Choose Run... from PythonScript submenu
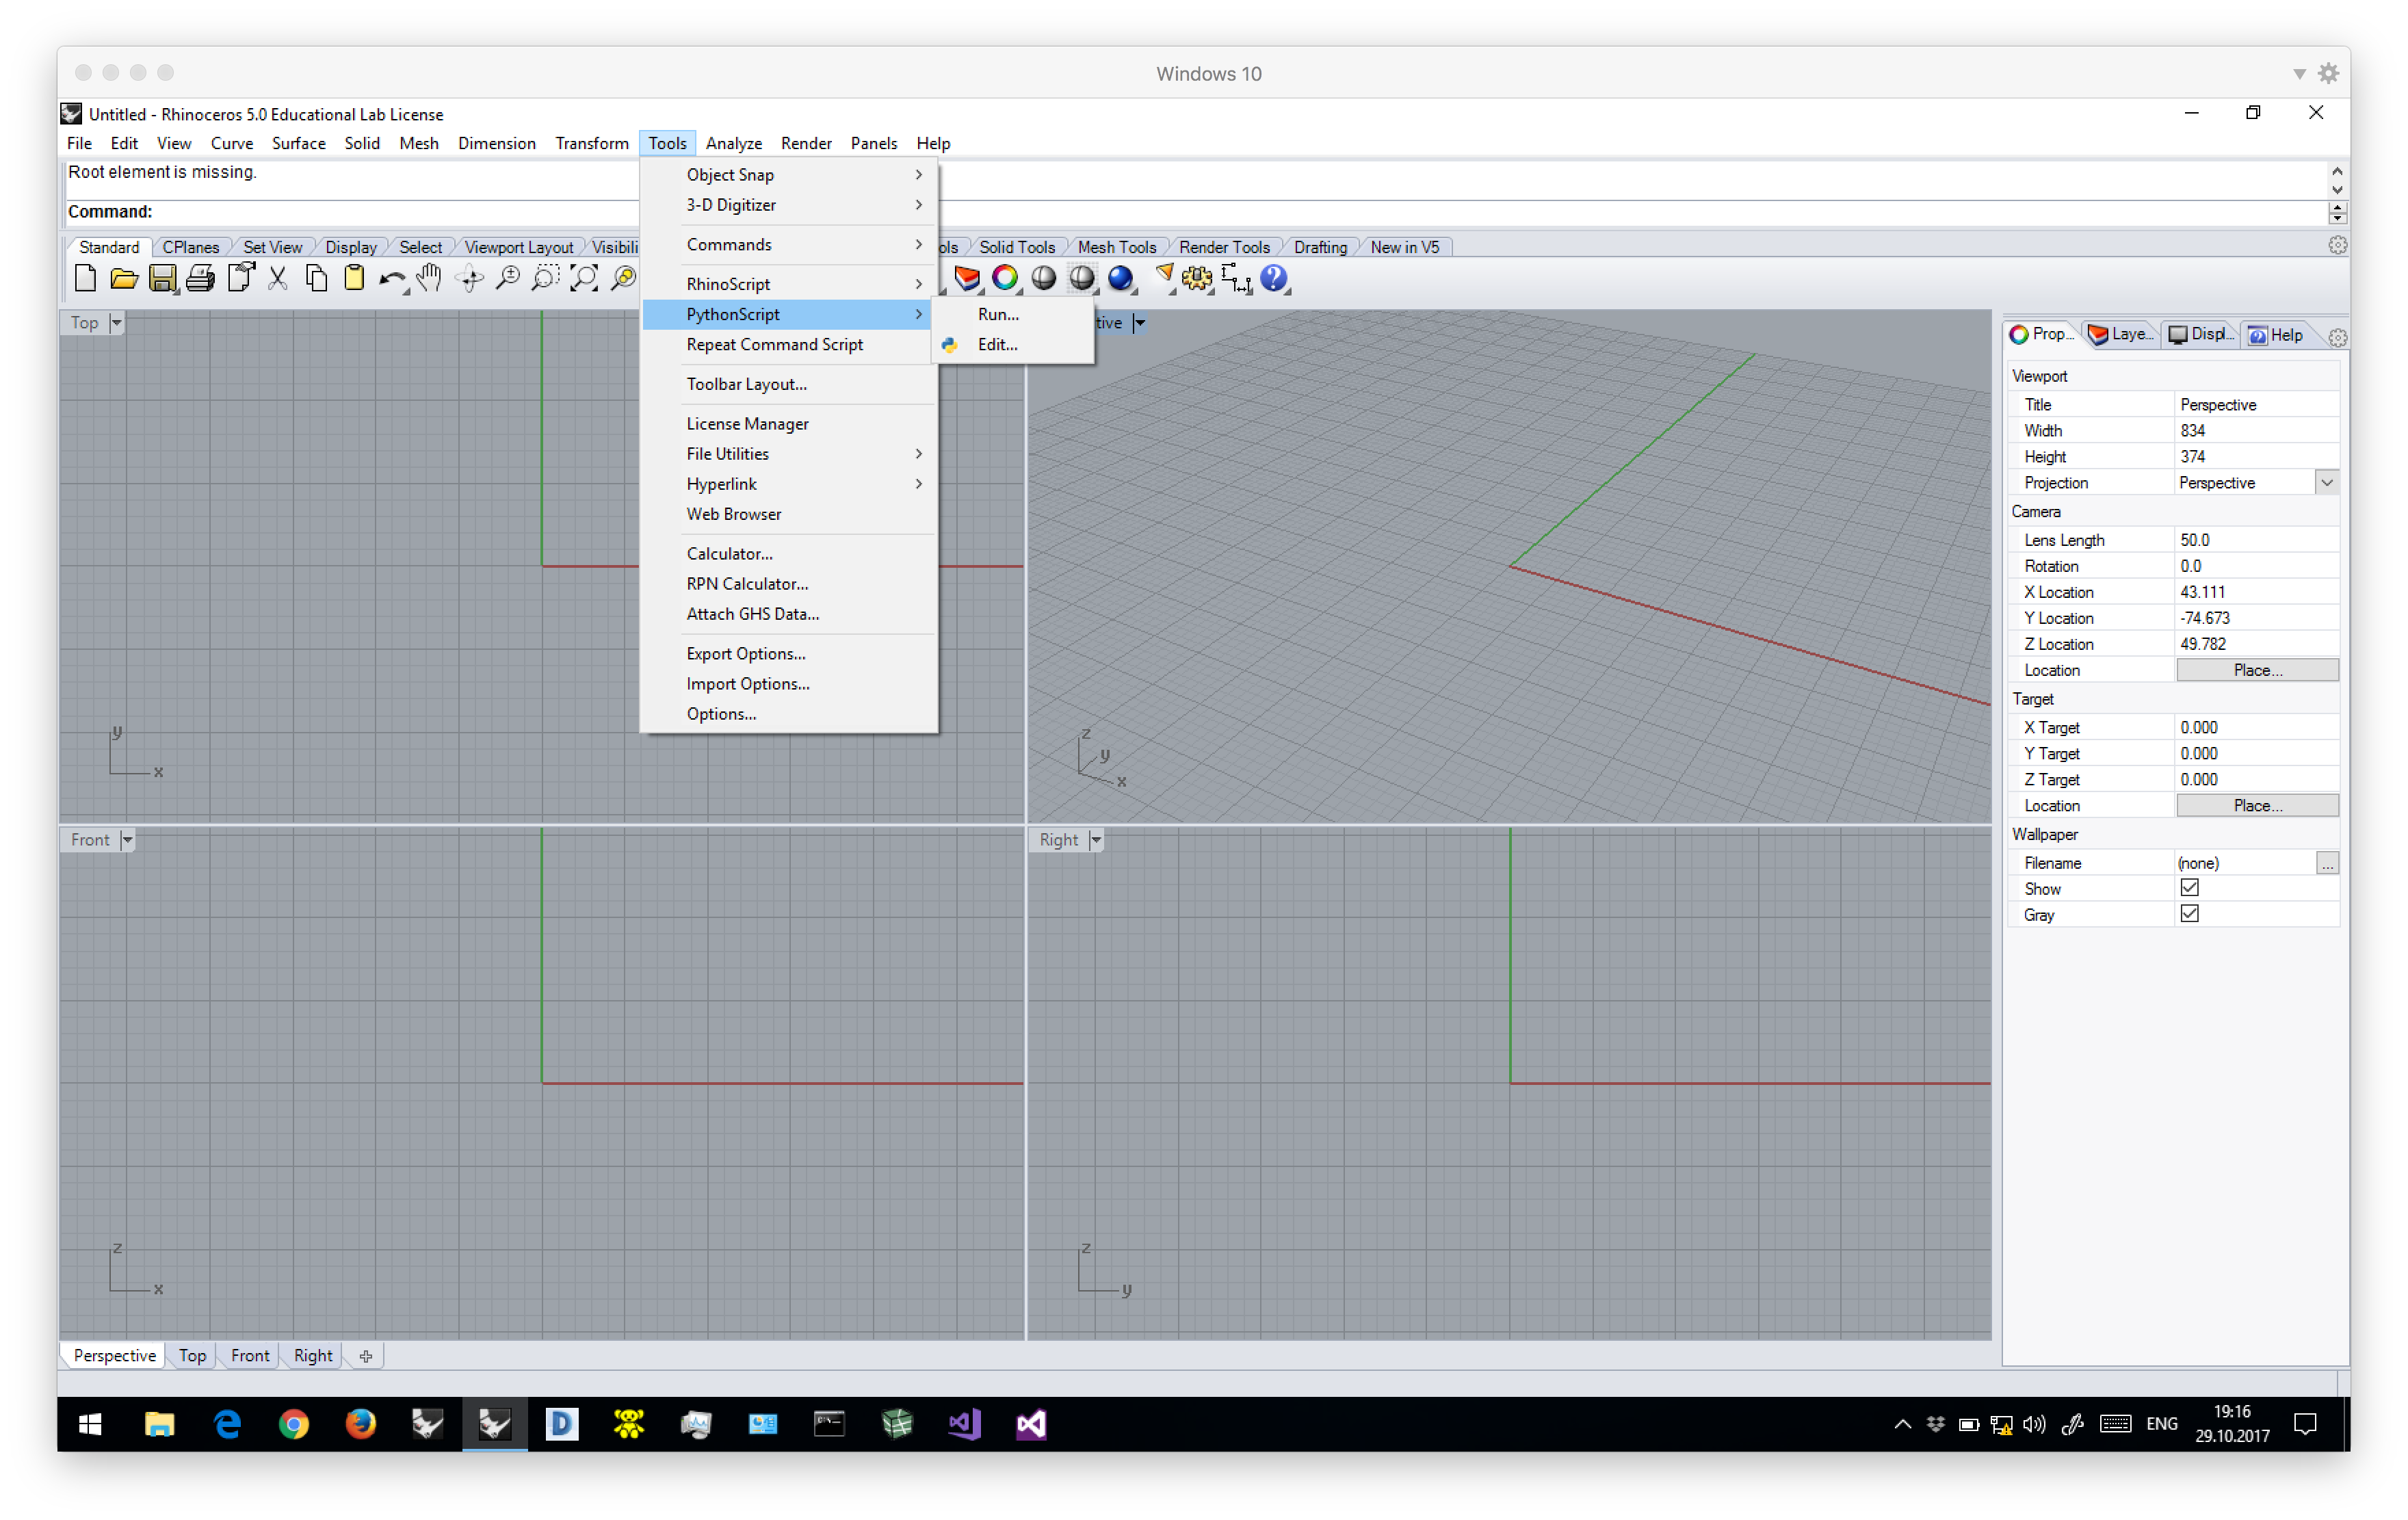The width and height of the screenshot is (2408, 1520). coord(1013,314)
